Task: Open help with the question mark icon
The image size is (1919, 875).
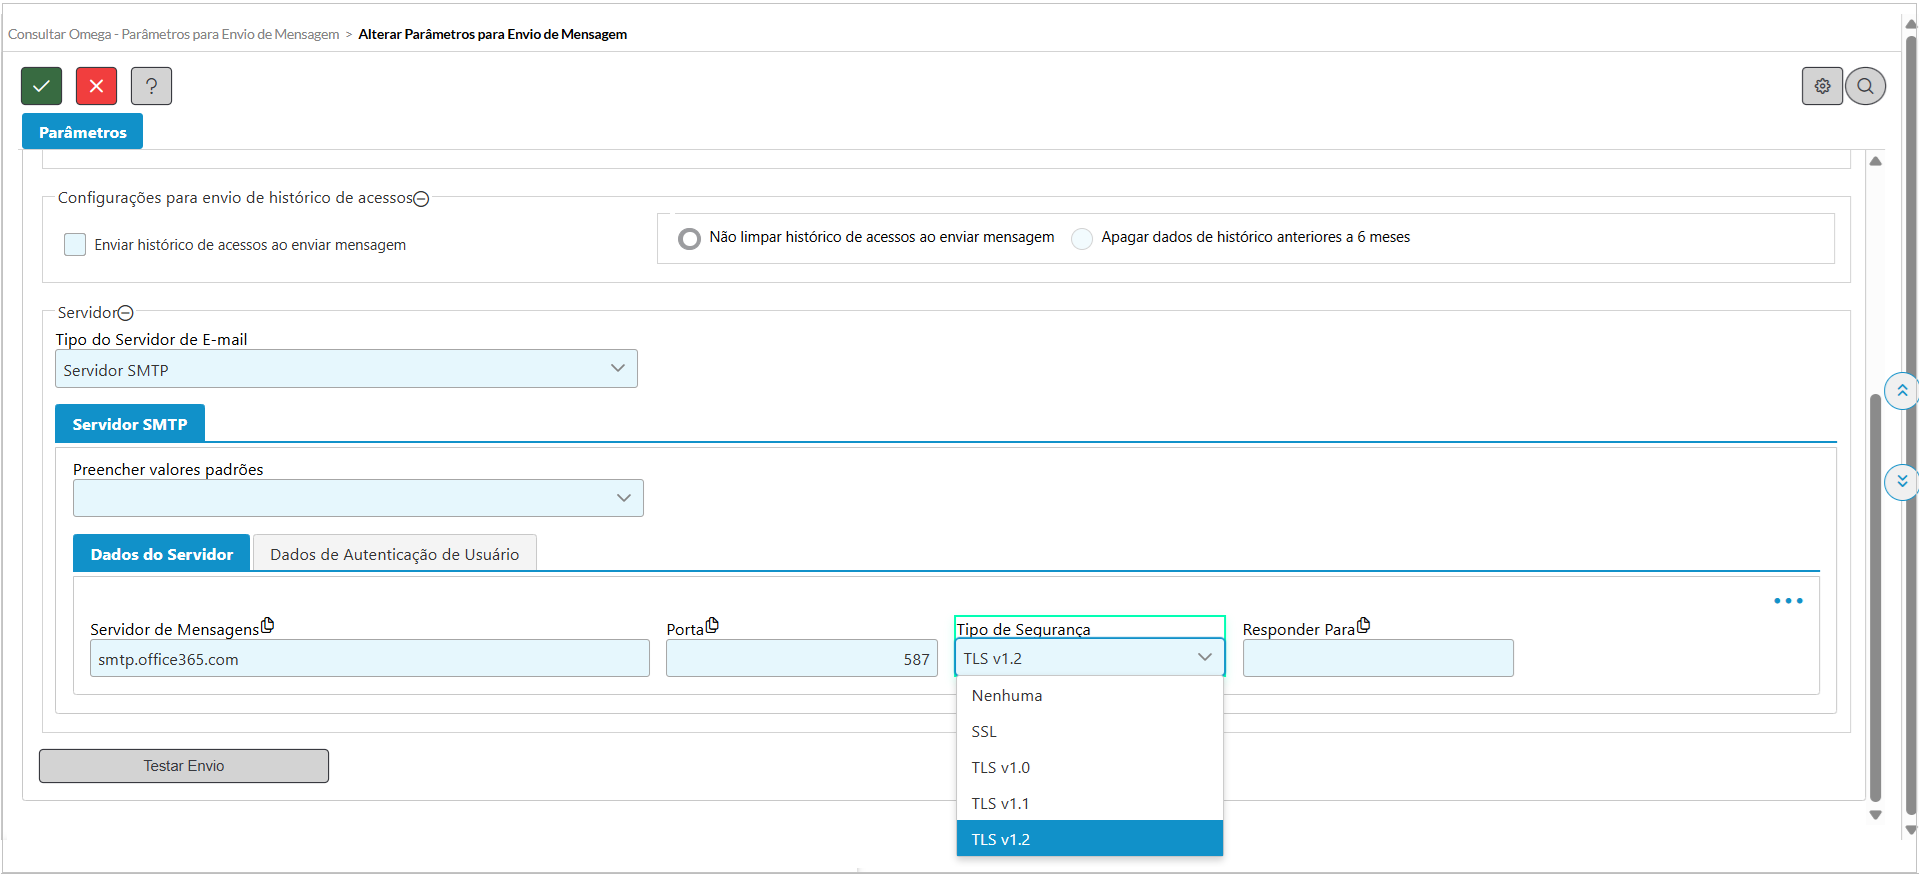Action: pyautogui.click(x=151, y=86)
